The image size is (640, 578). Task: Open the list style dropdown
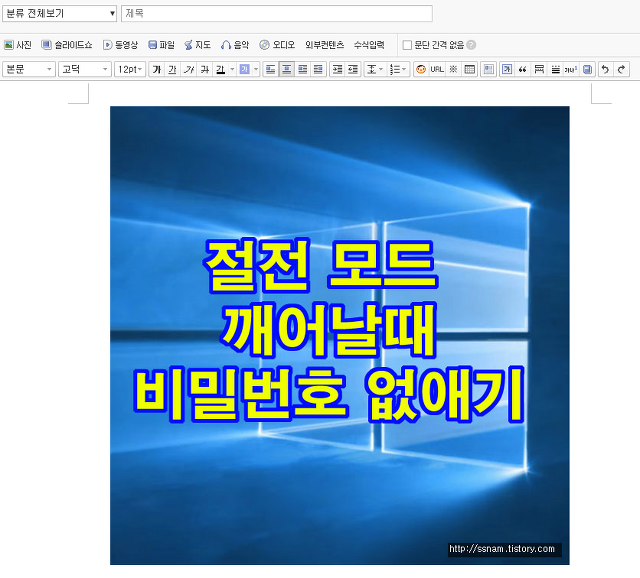click(x=398, y=69)
